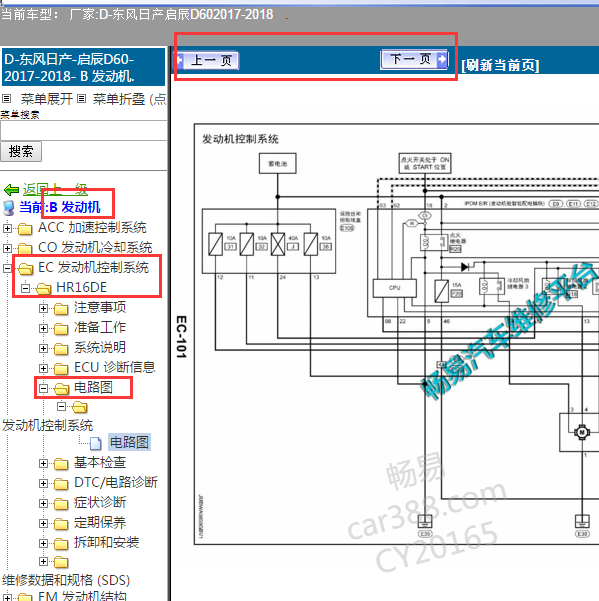
Task: Click the 发动机控制系统 wiring diagram image
Action: [x=396, y=334]
